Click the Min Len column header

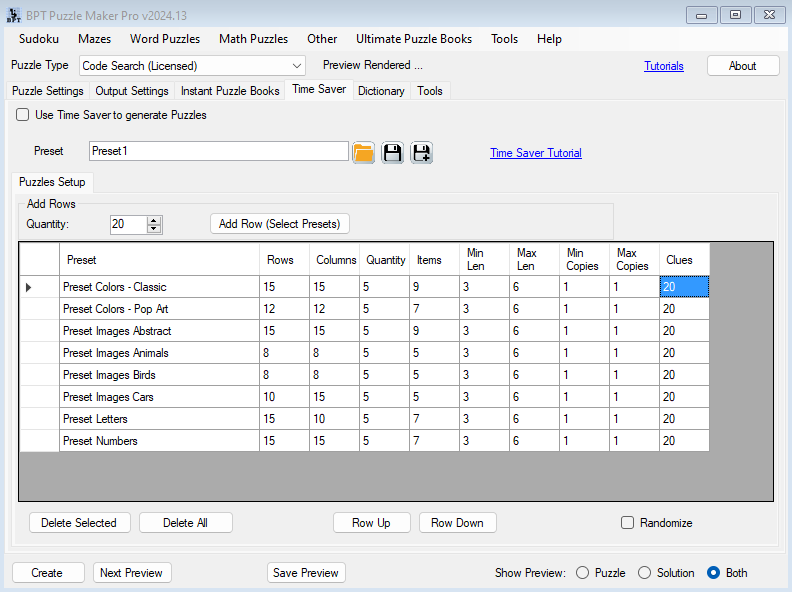[484, 260]
